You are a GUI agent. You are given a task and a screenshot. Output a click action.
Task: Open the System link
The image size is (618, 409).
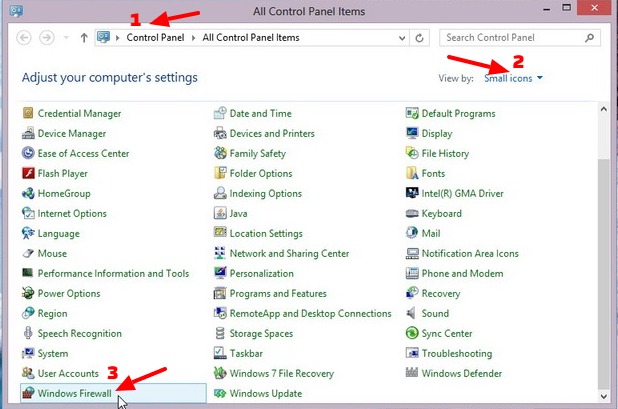53,353
